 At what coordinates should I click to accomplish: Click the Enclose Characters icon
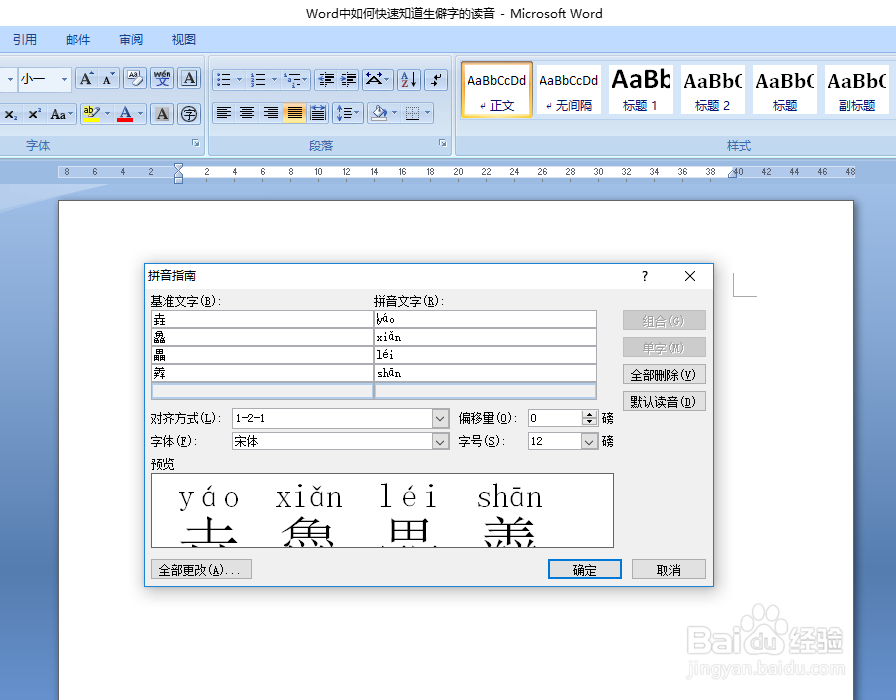189,114
